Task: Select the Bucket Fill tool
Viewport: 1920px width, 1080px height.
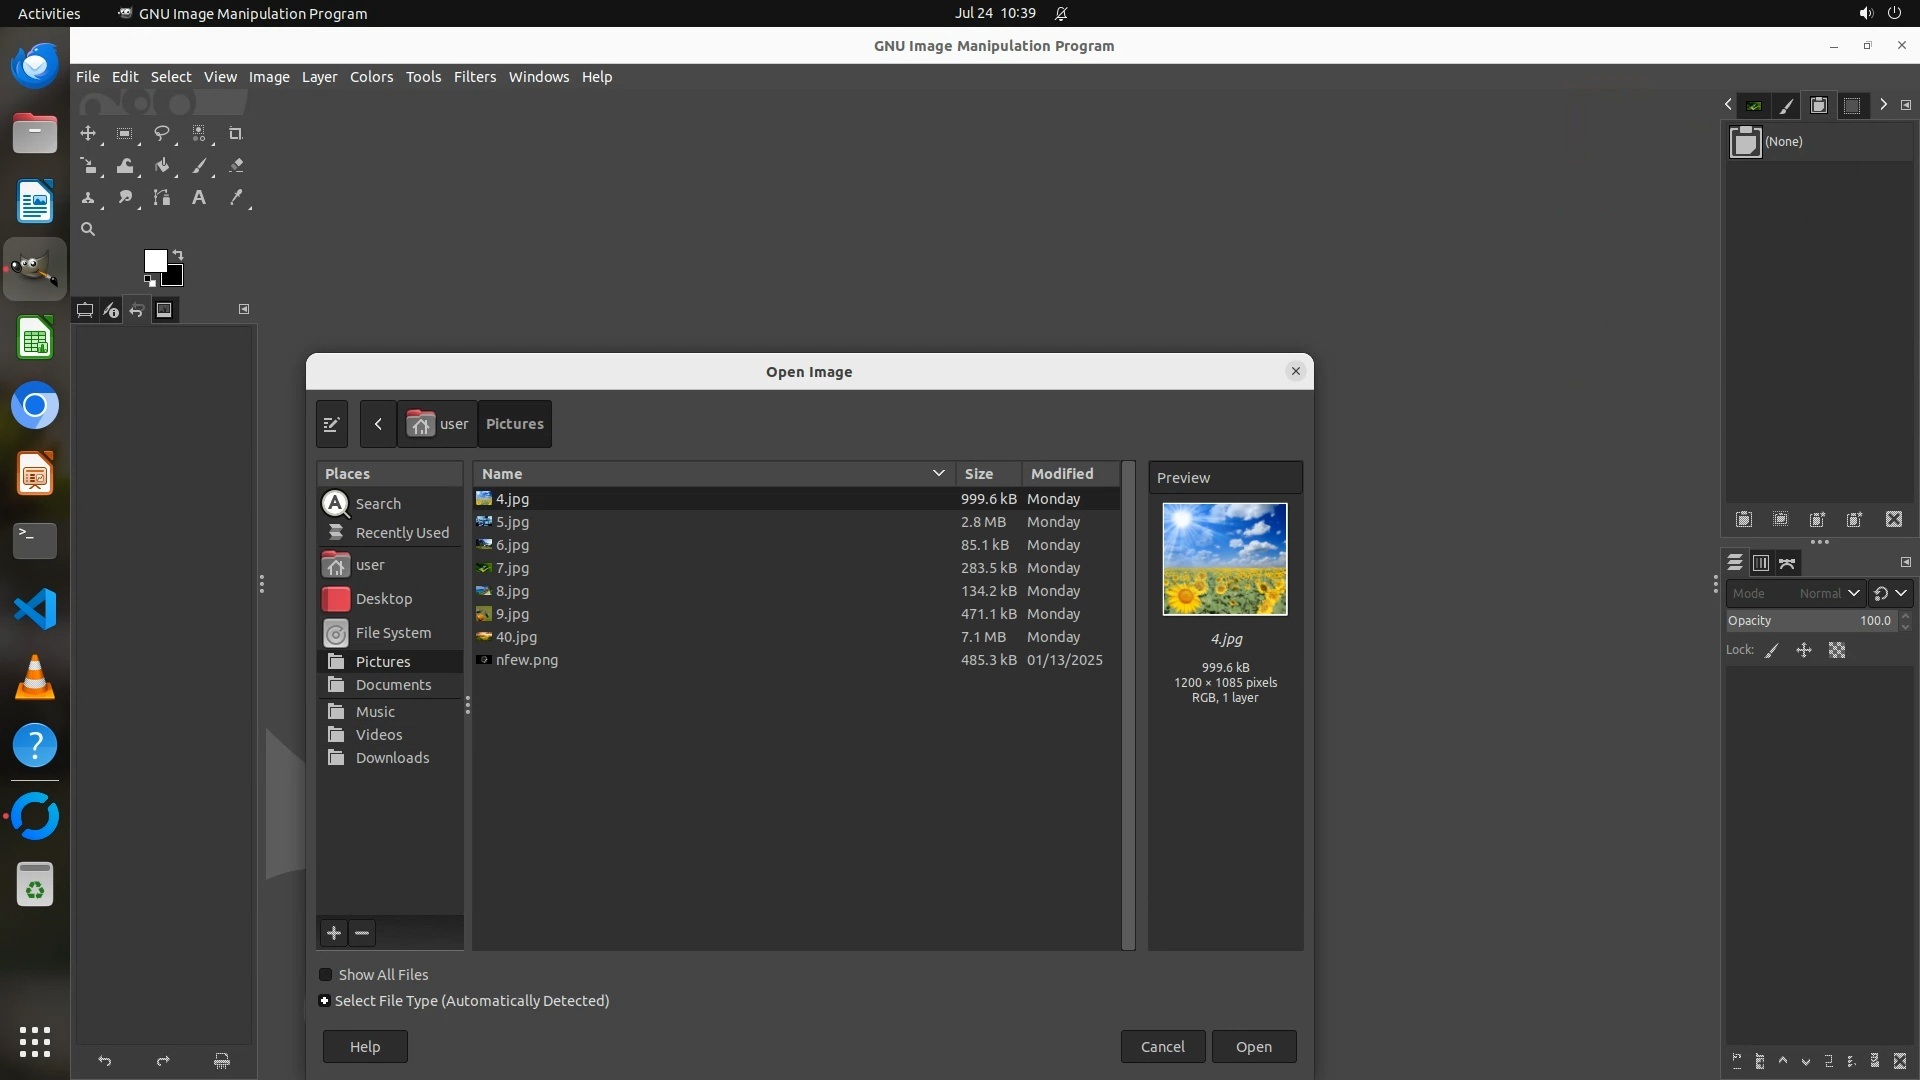Action: click(x=162, y=166)
